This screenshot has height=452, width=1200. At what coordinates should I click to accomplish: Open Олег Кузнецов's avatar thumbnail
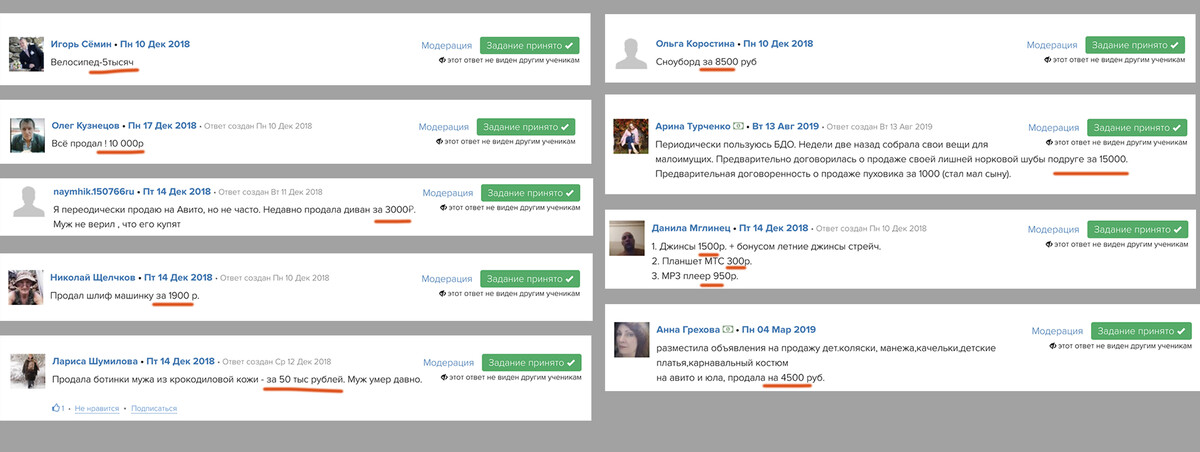coord(26,135)
